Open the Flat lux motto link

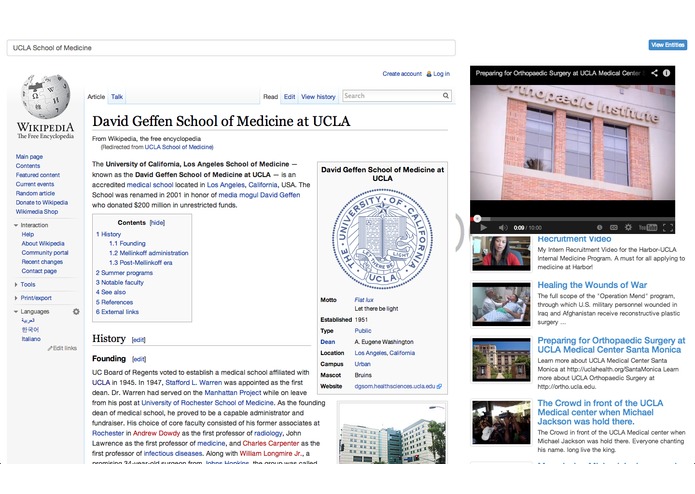click(364, 300)
